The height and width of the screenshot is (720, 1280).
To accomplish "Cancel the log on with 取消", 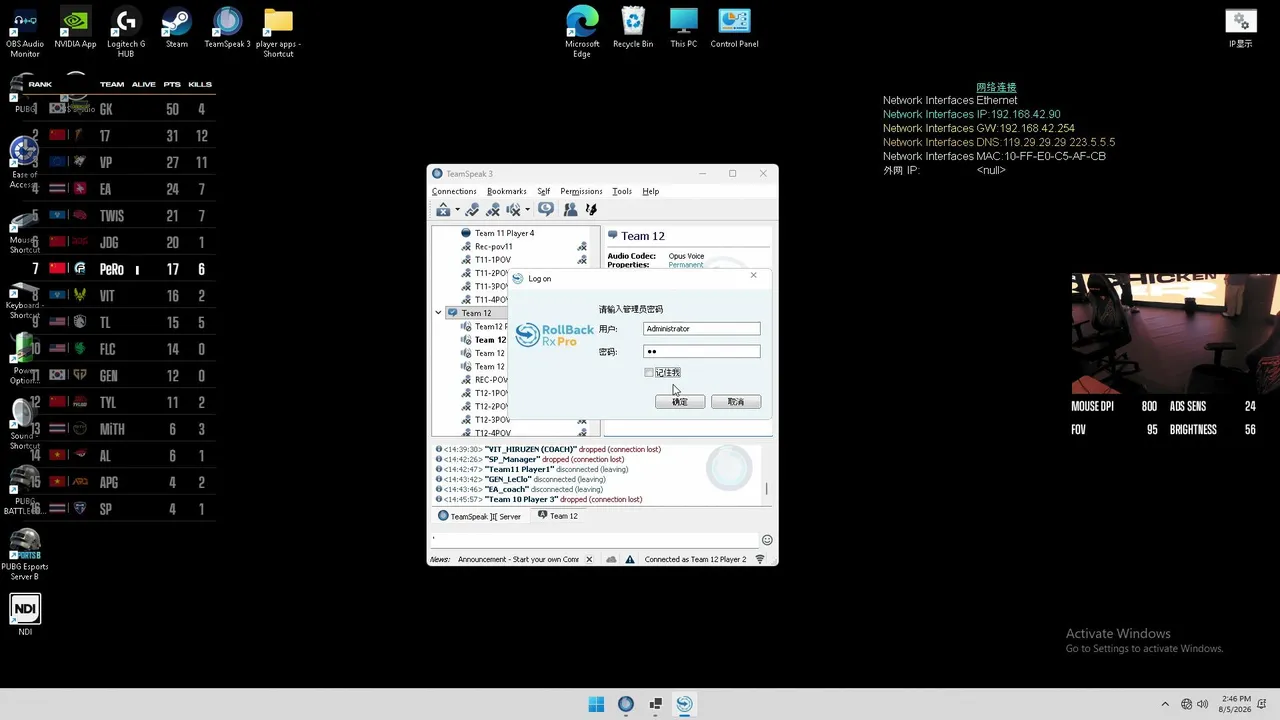I will coord(736,402).
